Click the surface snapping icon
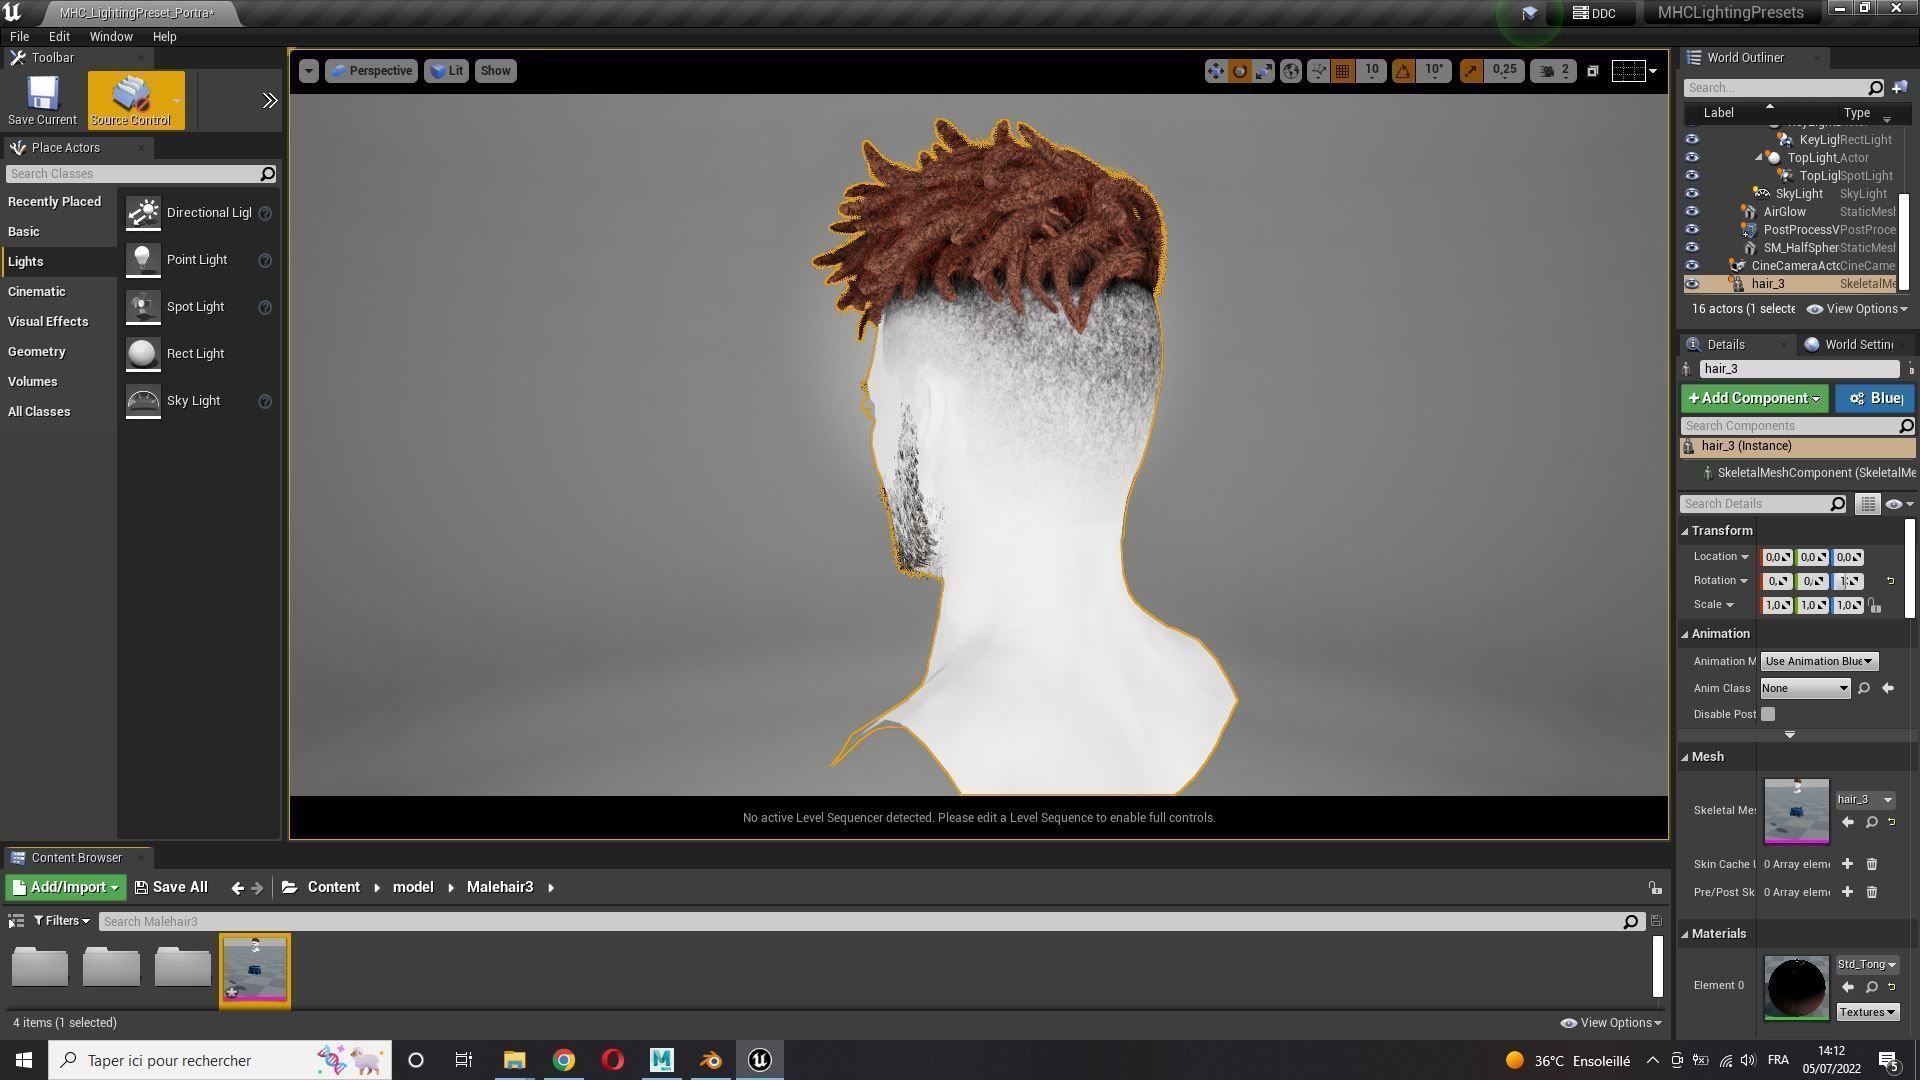Screen dimensions: 1920x1080 click(x=1318, y=71)
